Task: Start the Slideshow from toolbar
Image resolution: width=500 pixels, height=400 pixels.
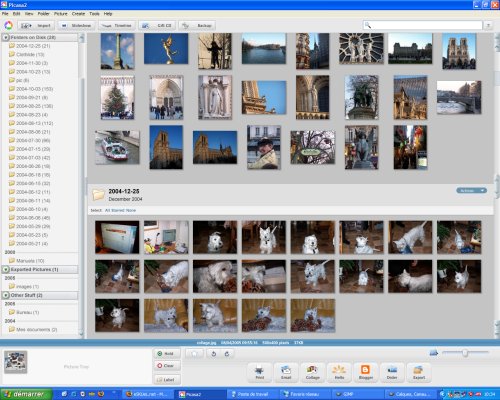Action: (x=76, y=25)
